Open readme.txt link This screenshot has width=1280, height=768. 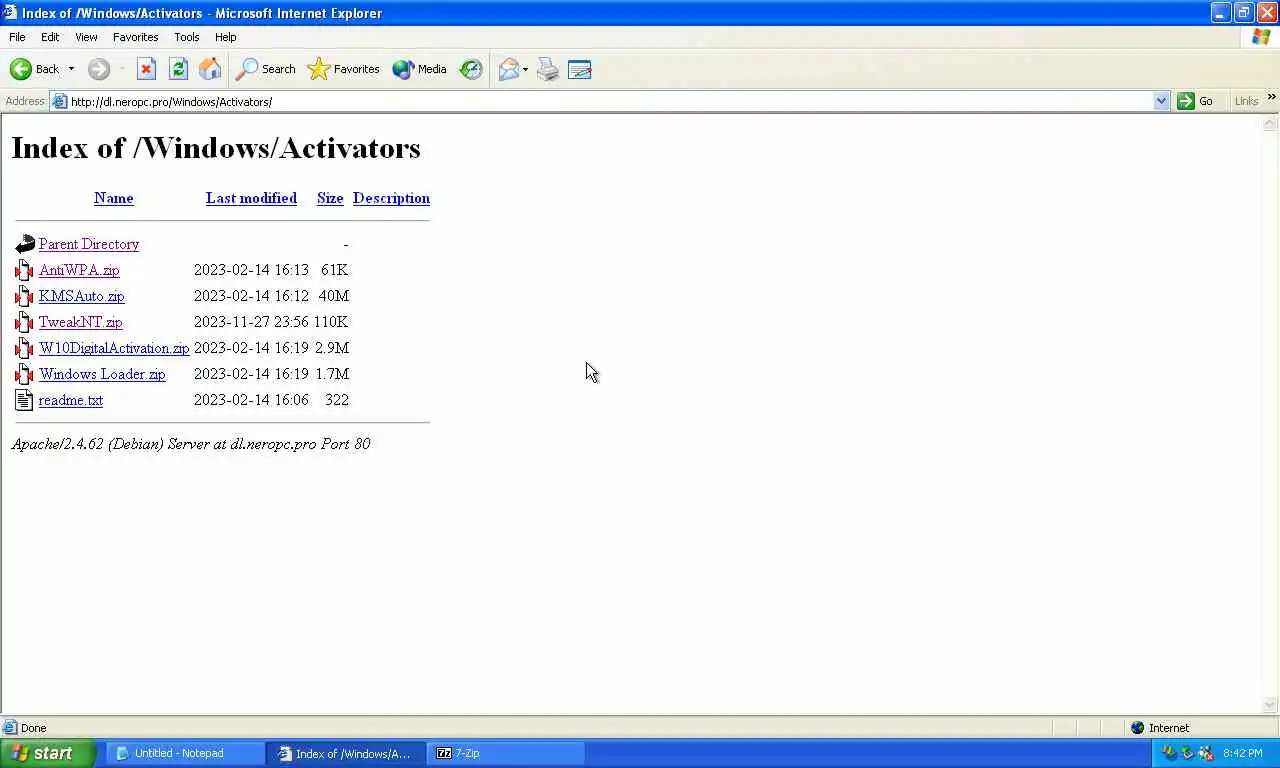point(71,400)
